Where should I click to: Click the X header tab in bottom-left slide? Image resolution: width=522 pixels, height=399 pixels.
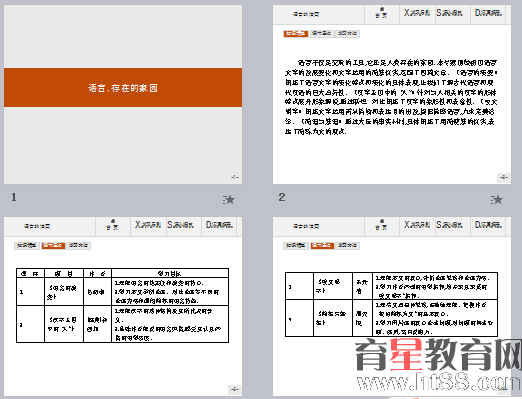148,225
